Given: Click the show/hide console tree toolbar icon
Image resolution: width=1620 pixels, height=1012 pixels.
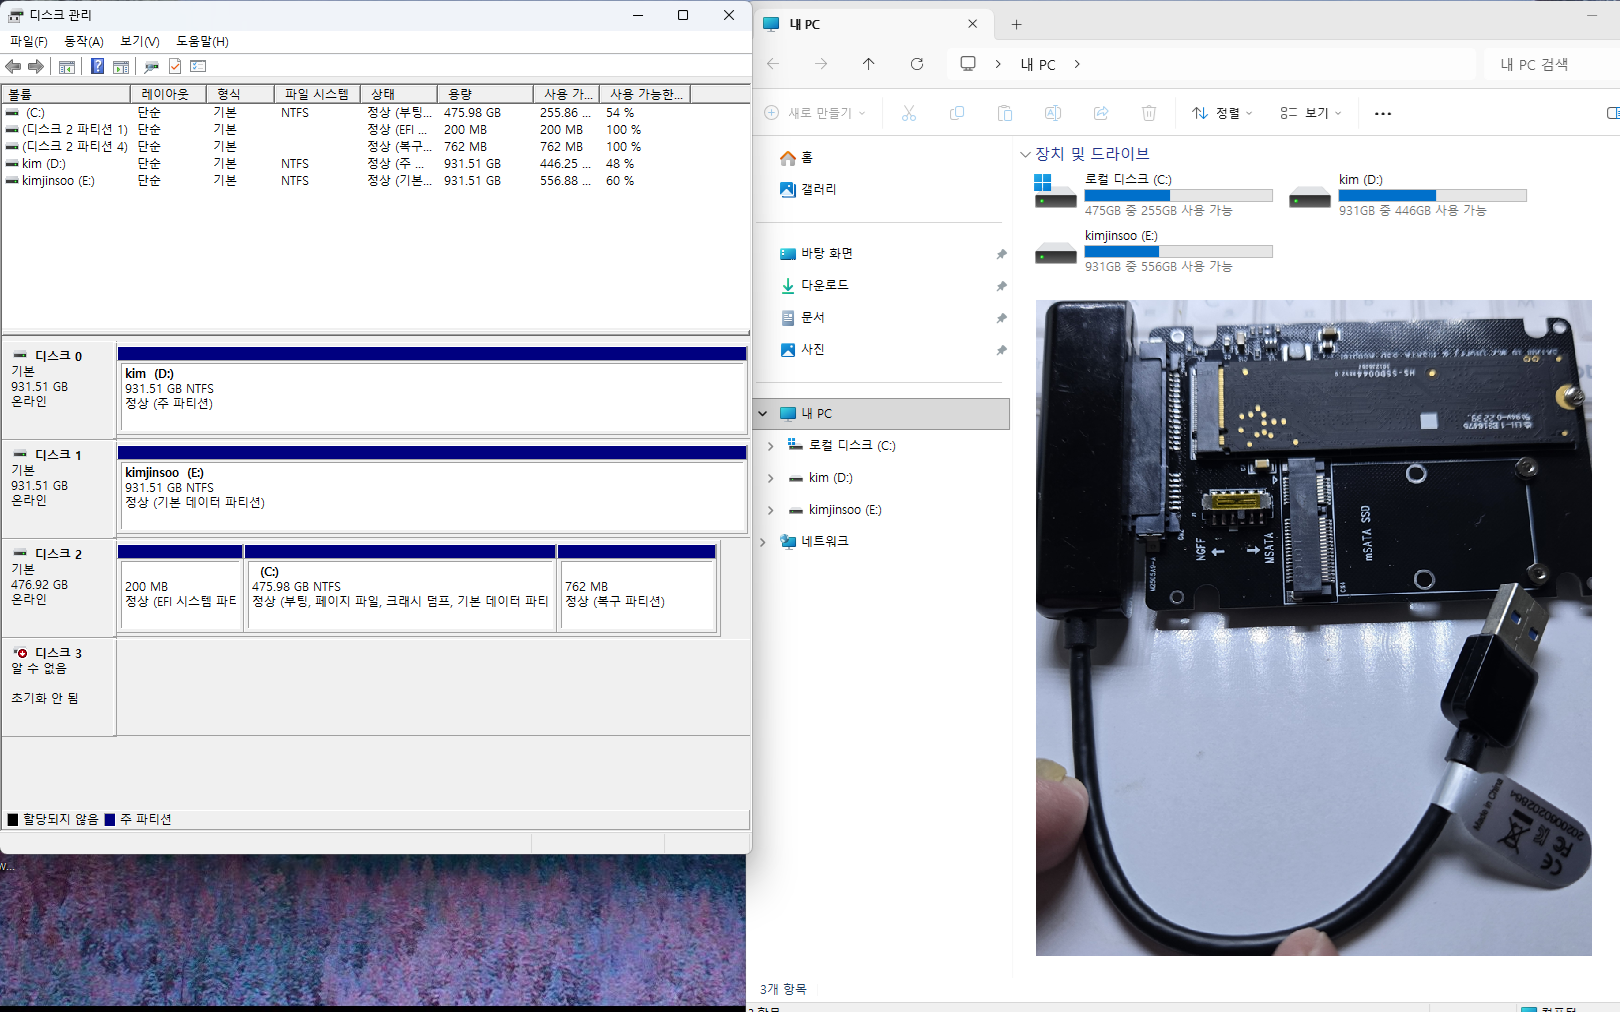Looking at the screenshot, I should pos(67,66).
